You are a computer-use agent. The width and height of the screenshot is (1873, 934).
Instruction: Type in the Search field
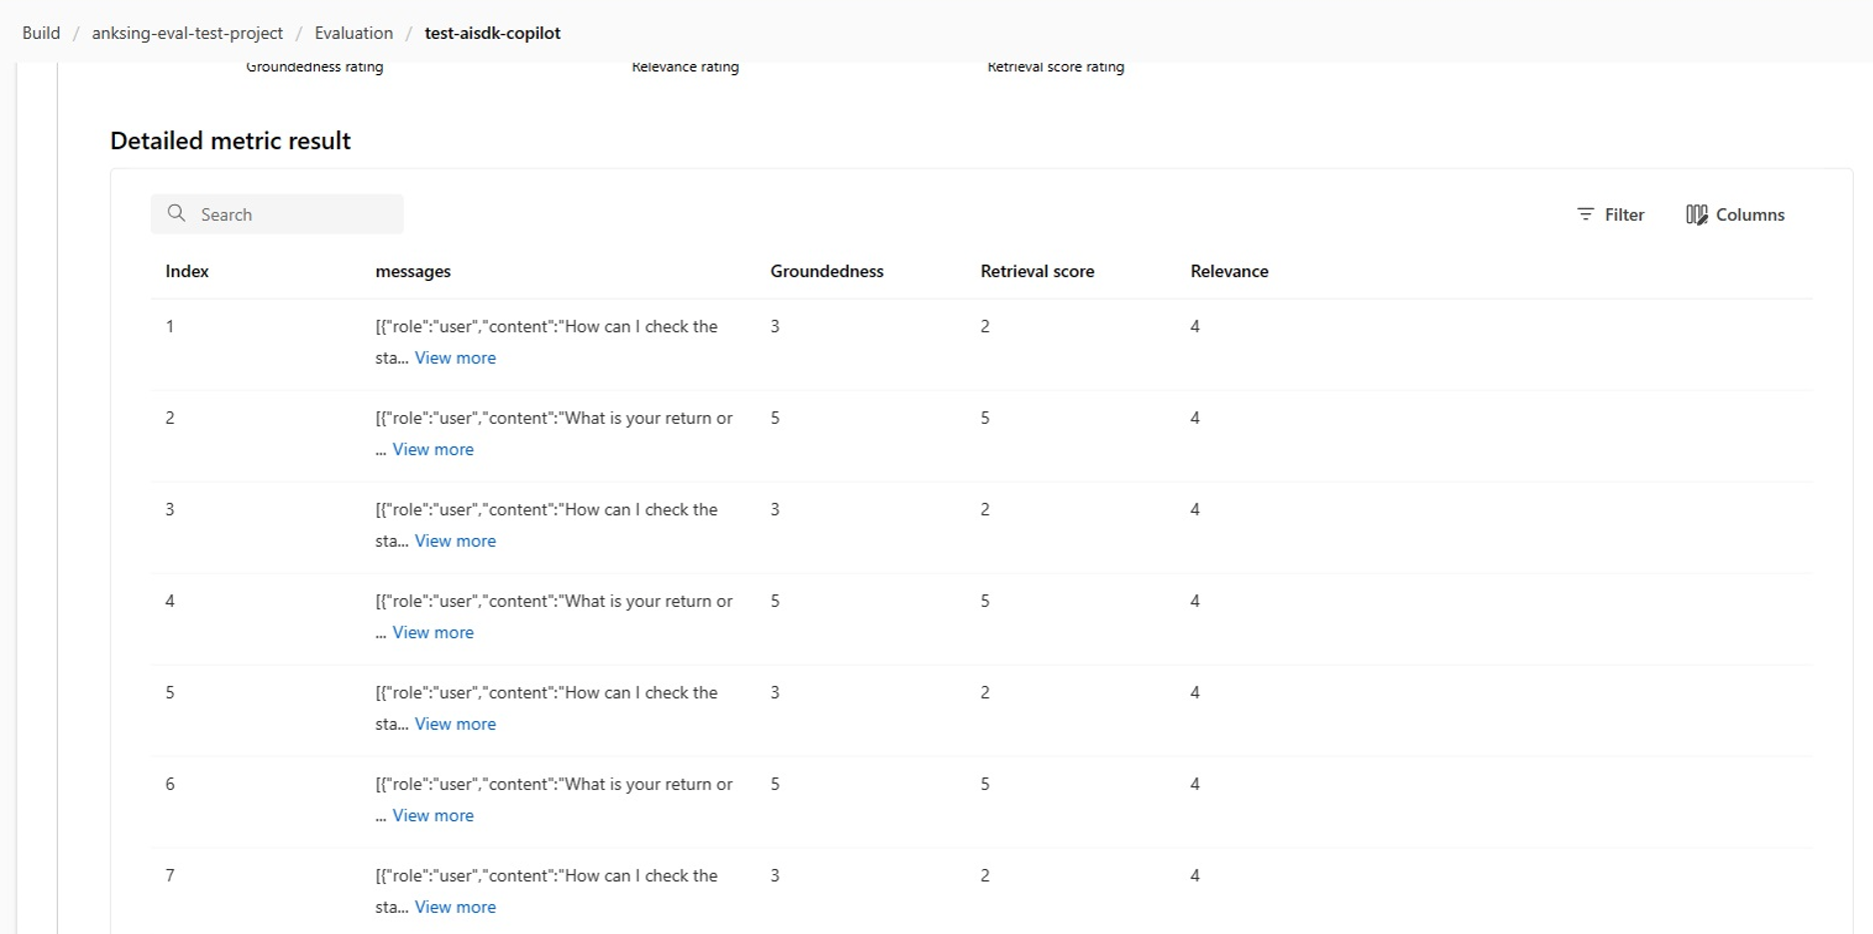[x=295, y=214]
